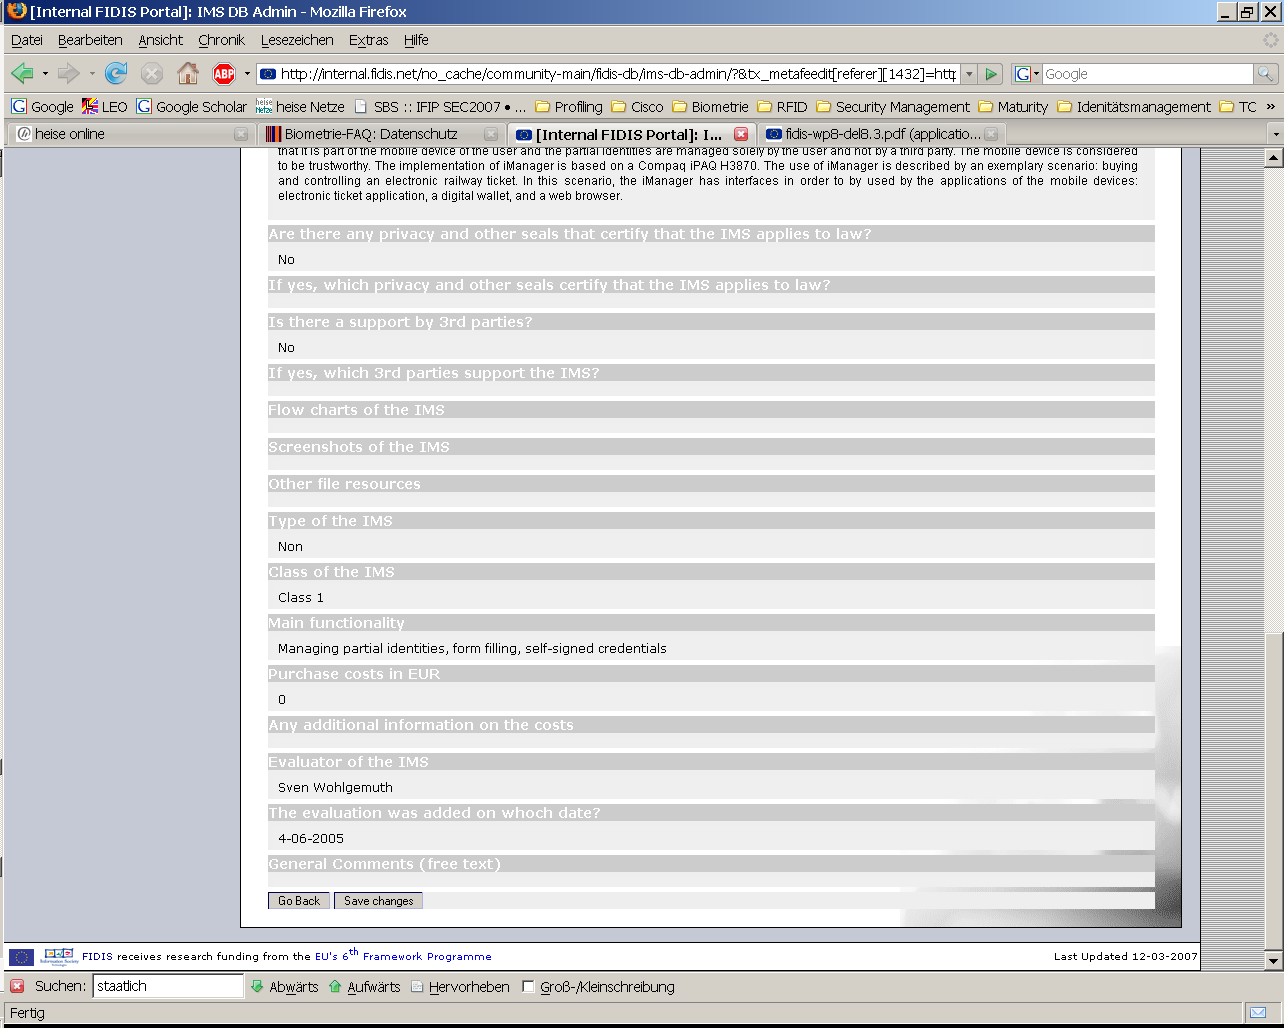The width and height of the screenshot is (1284, 1028).
Task: Click the Go Back button
Action: pos(299,901)
